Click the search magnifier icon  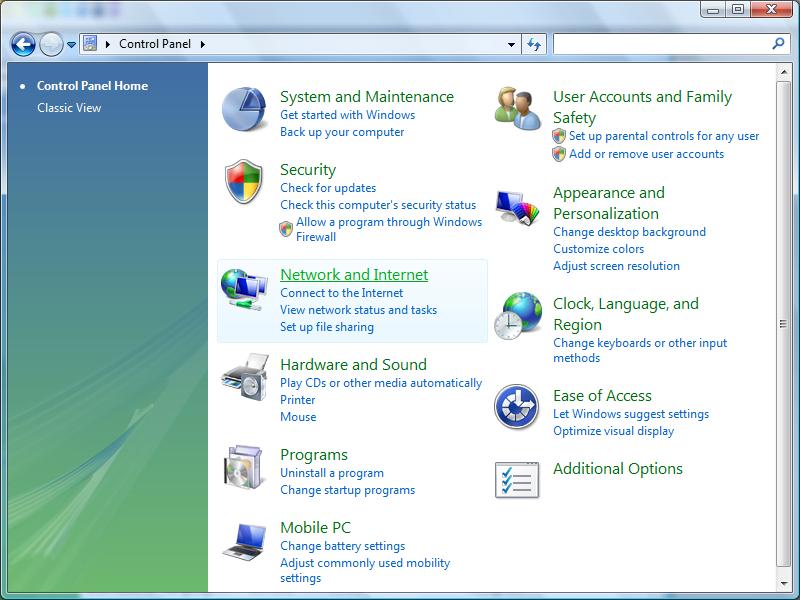(x=778, y=44)
